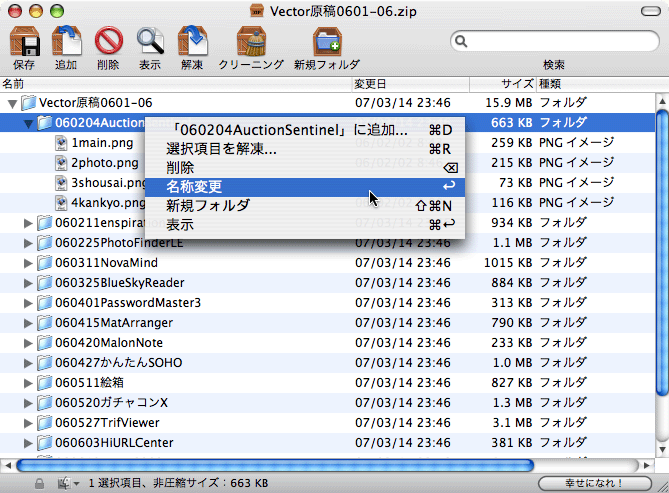Click the zip archive icon in title bar
The height and width of the screenshot is (493, 669).
point(257,12)
